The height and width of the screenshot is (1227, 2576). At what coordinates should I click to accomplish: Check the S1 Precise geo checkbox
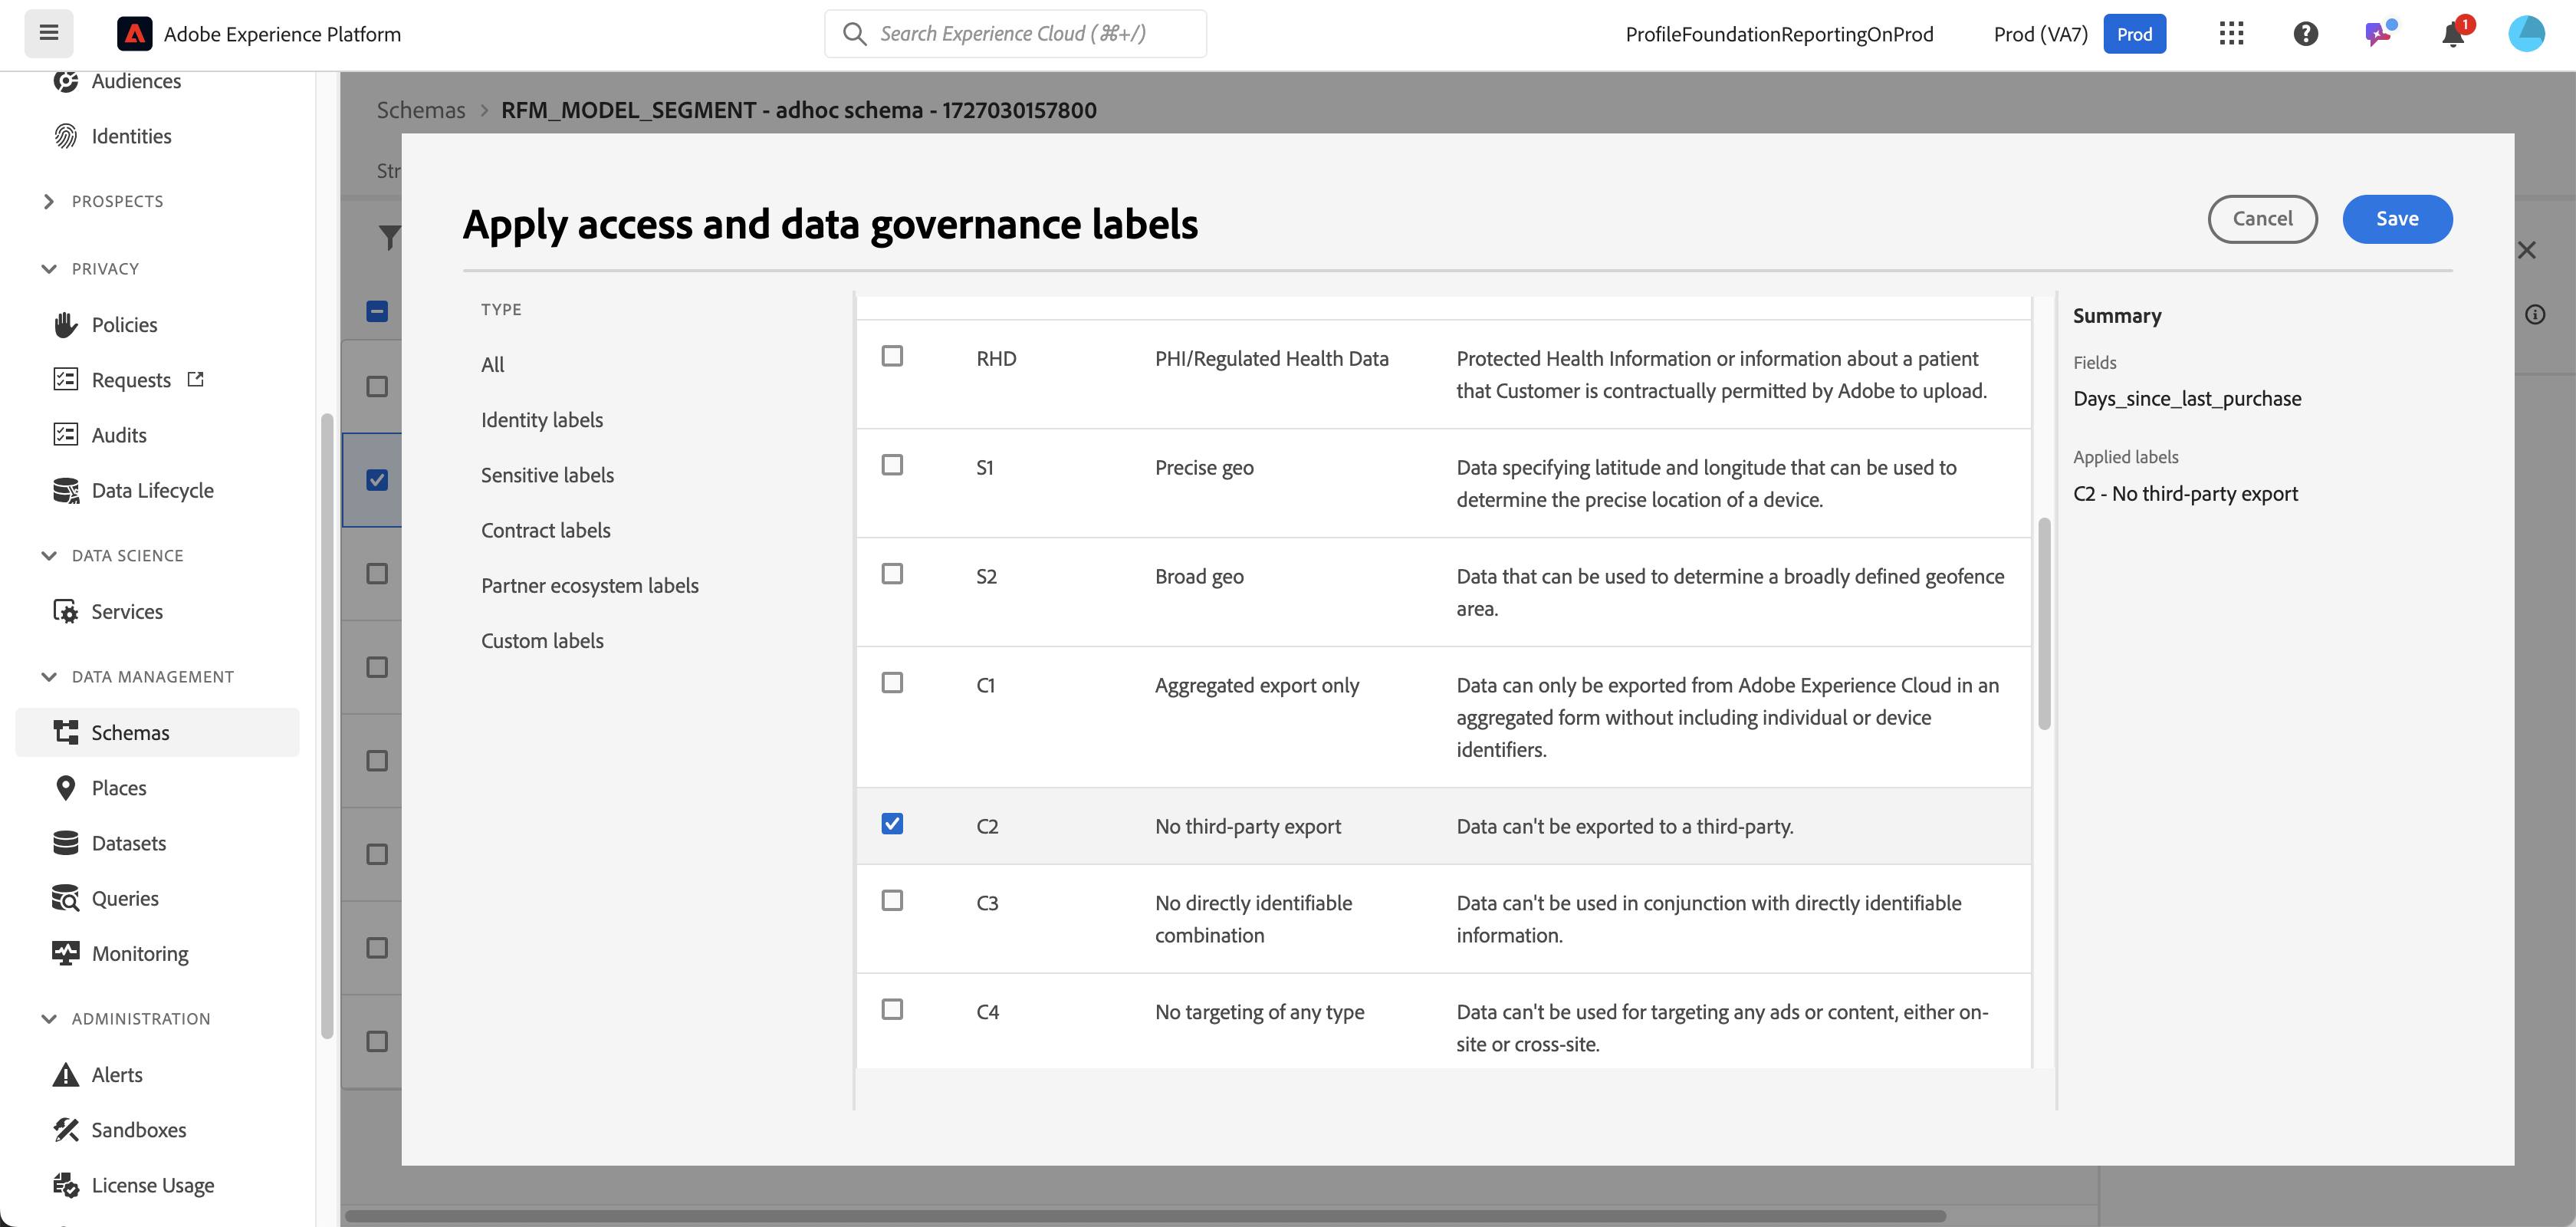892,465
